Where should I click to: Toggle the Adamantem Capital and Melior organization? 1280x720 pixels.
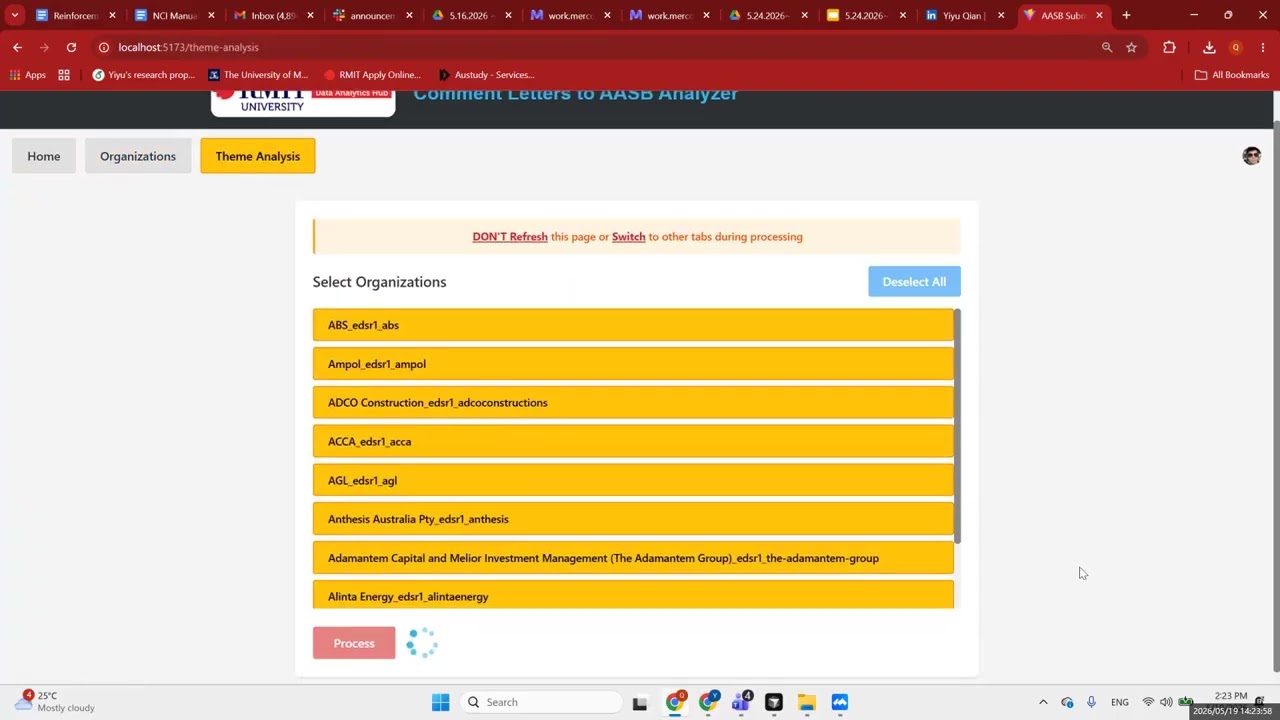pyautogui.click(x=633, y=558)
